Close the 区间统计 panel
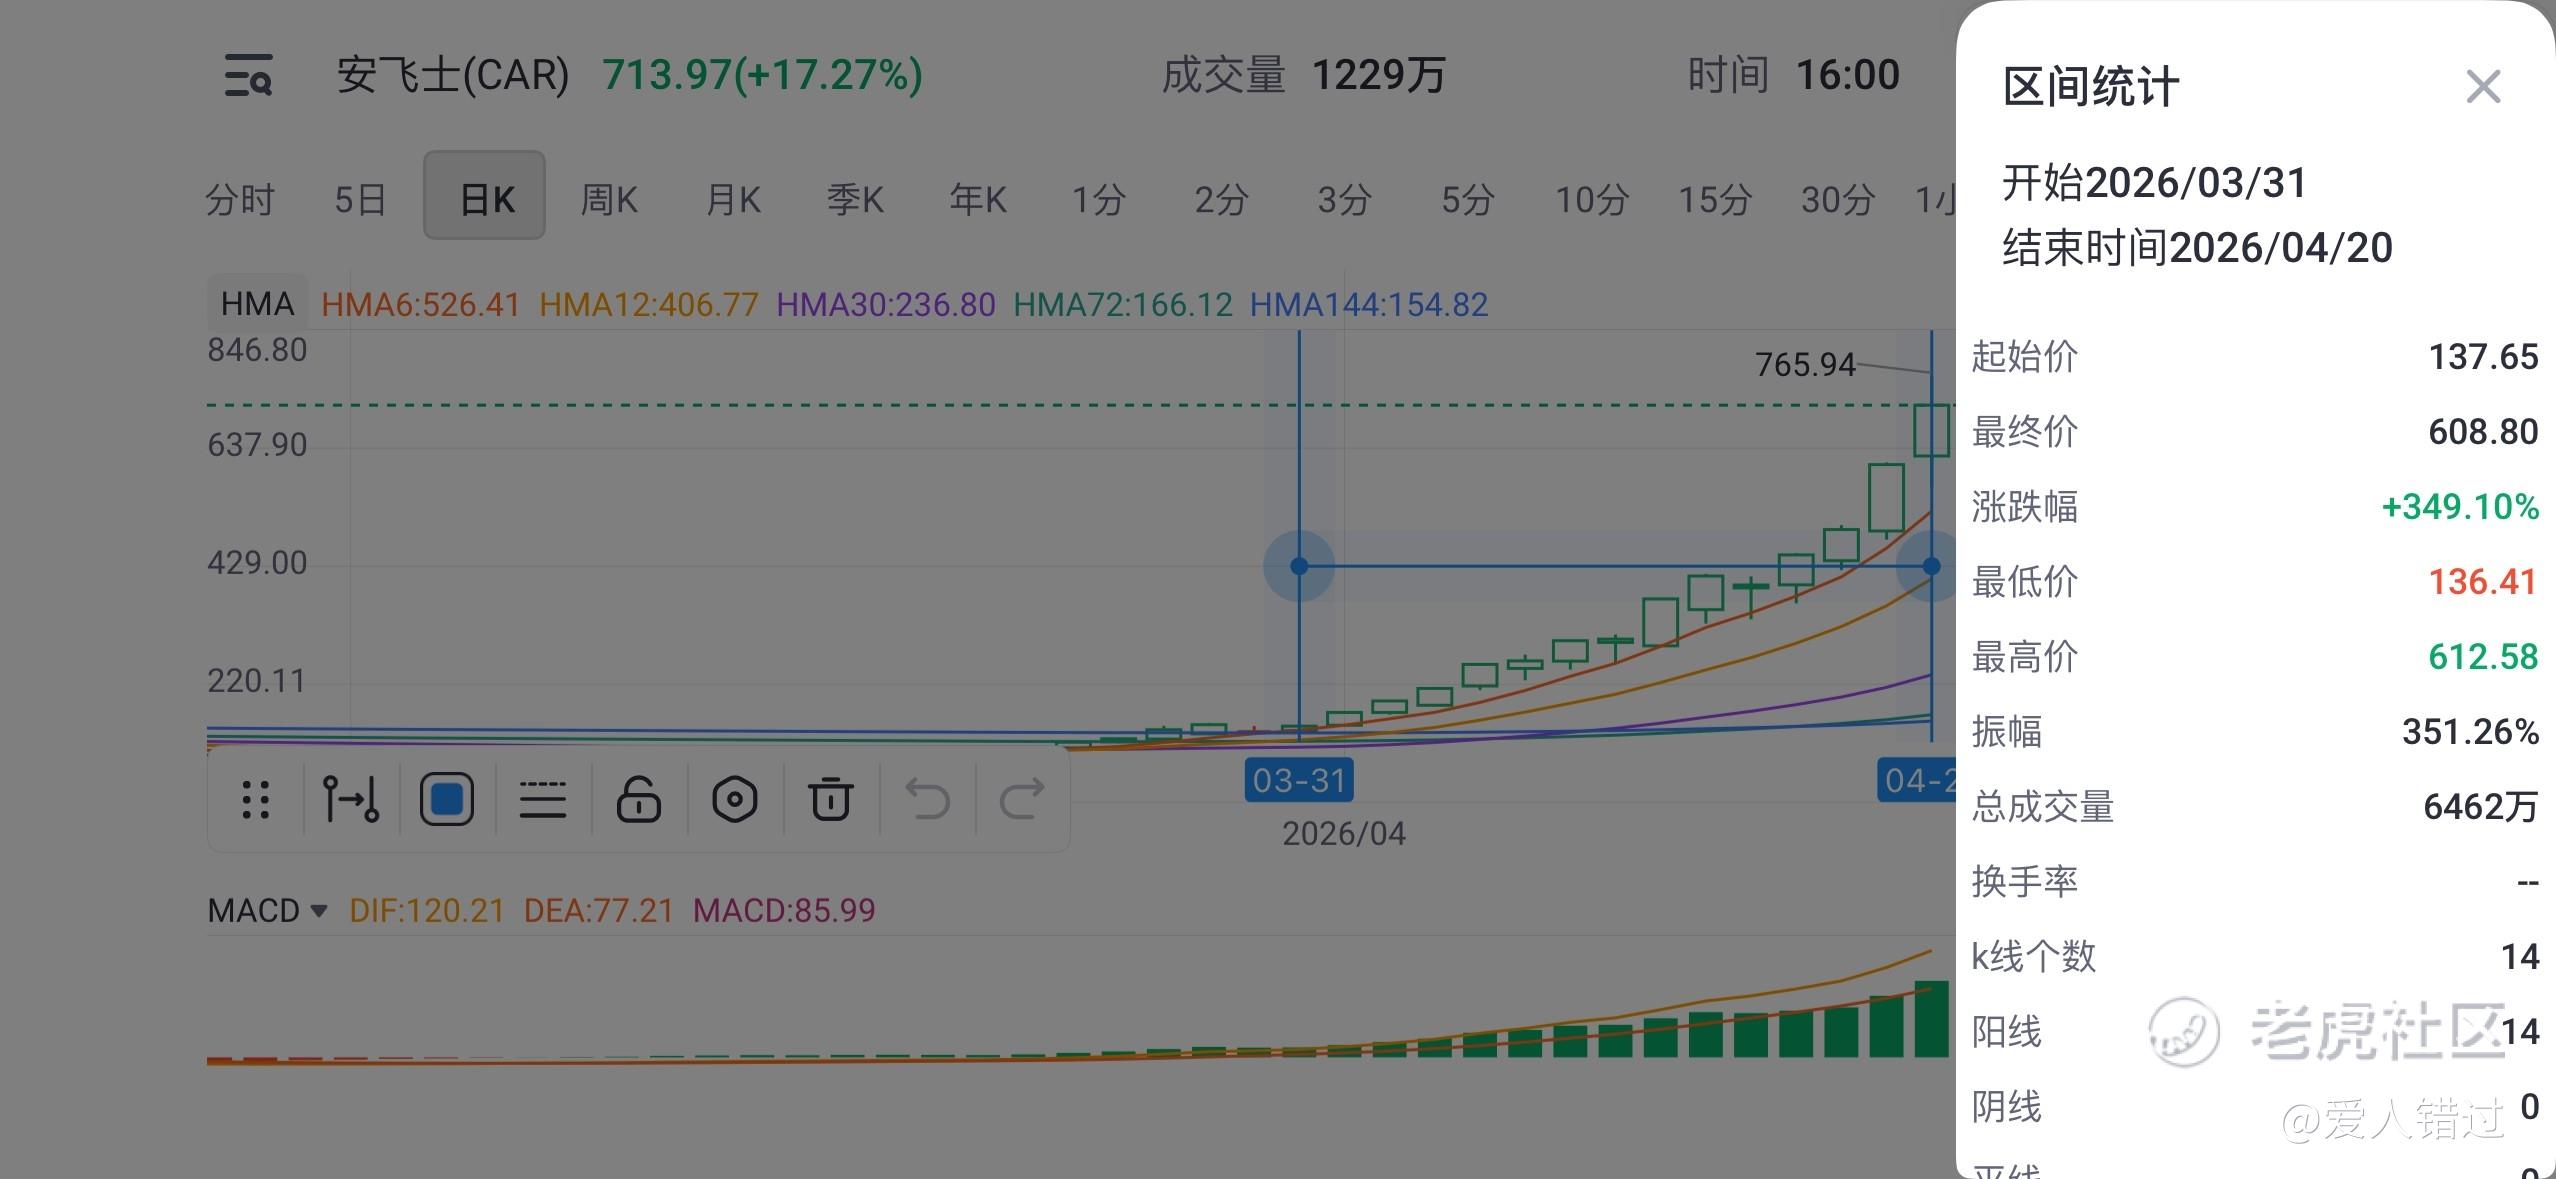2556x1179 pixels. pyautogui.click(x=2483, y=87)
